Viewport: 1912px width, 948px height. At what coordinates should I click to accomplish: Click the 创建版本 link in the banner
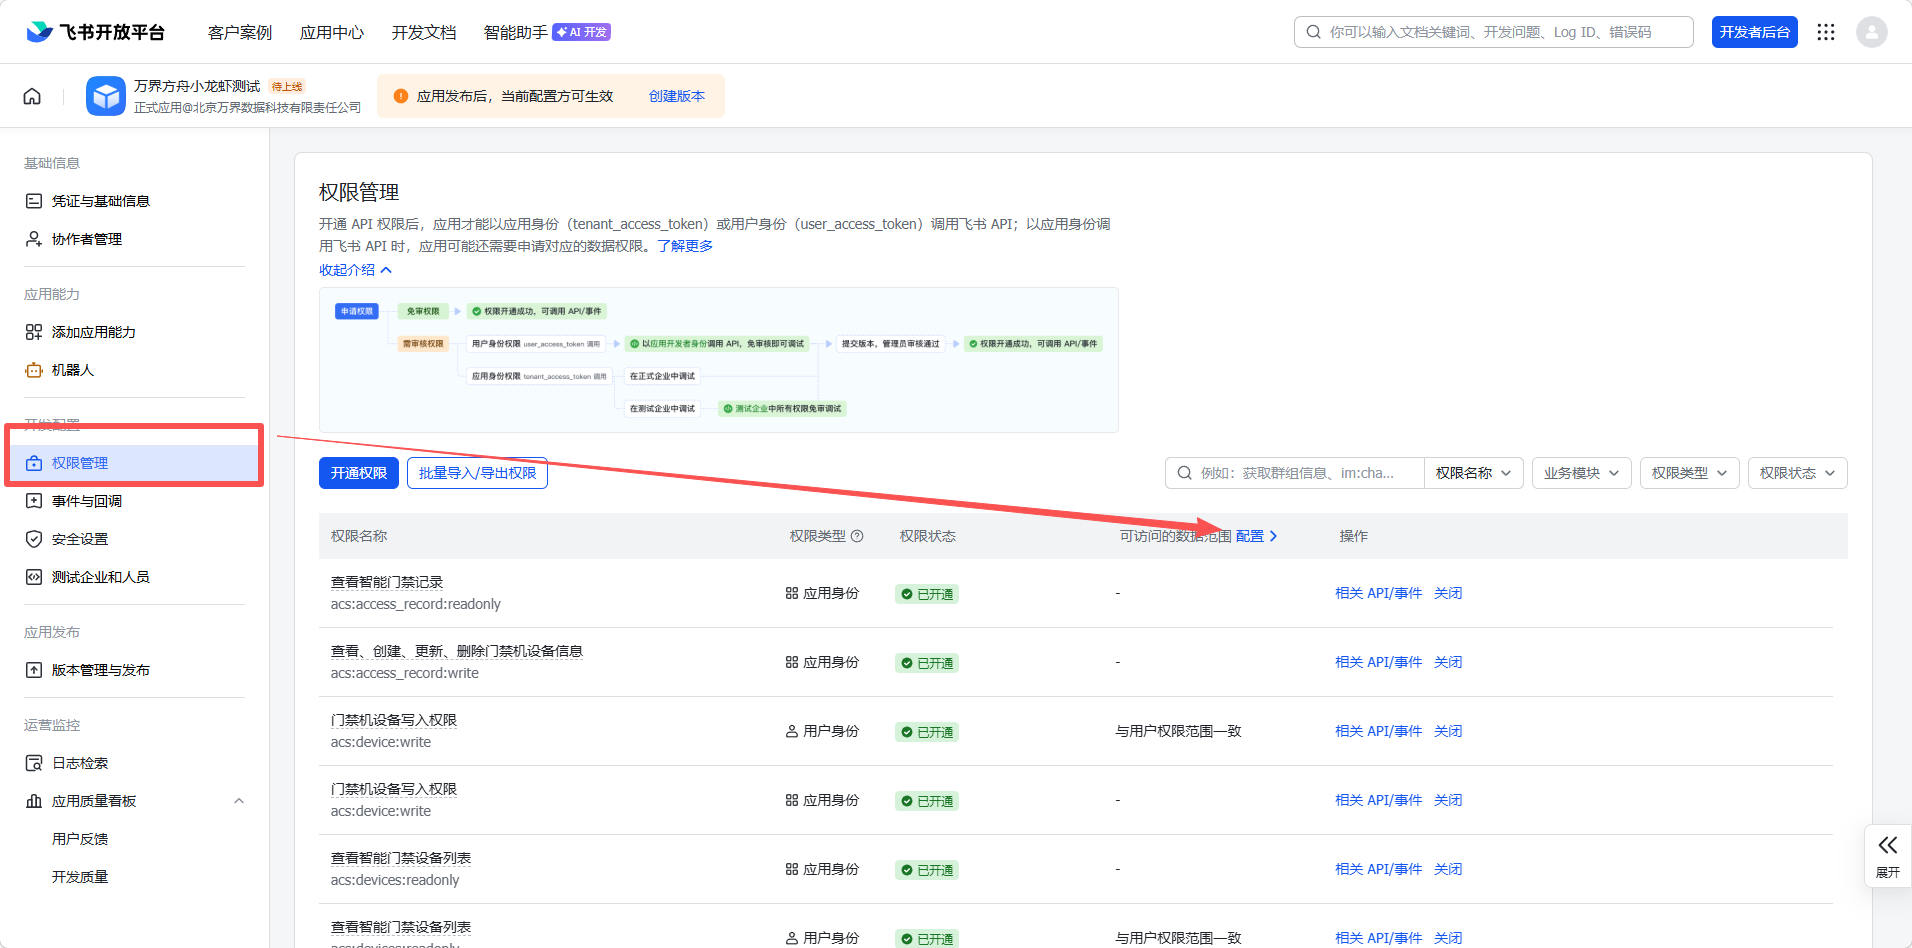677,96
